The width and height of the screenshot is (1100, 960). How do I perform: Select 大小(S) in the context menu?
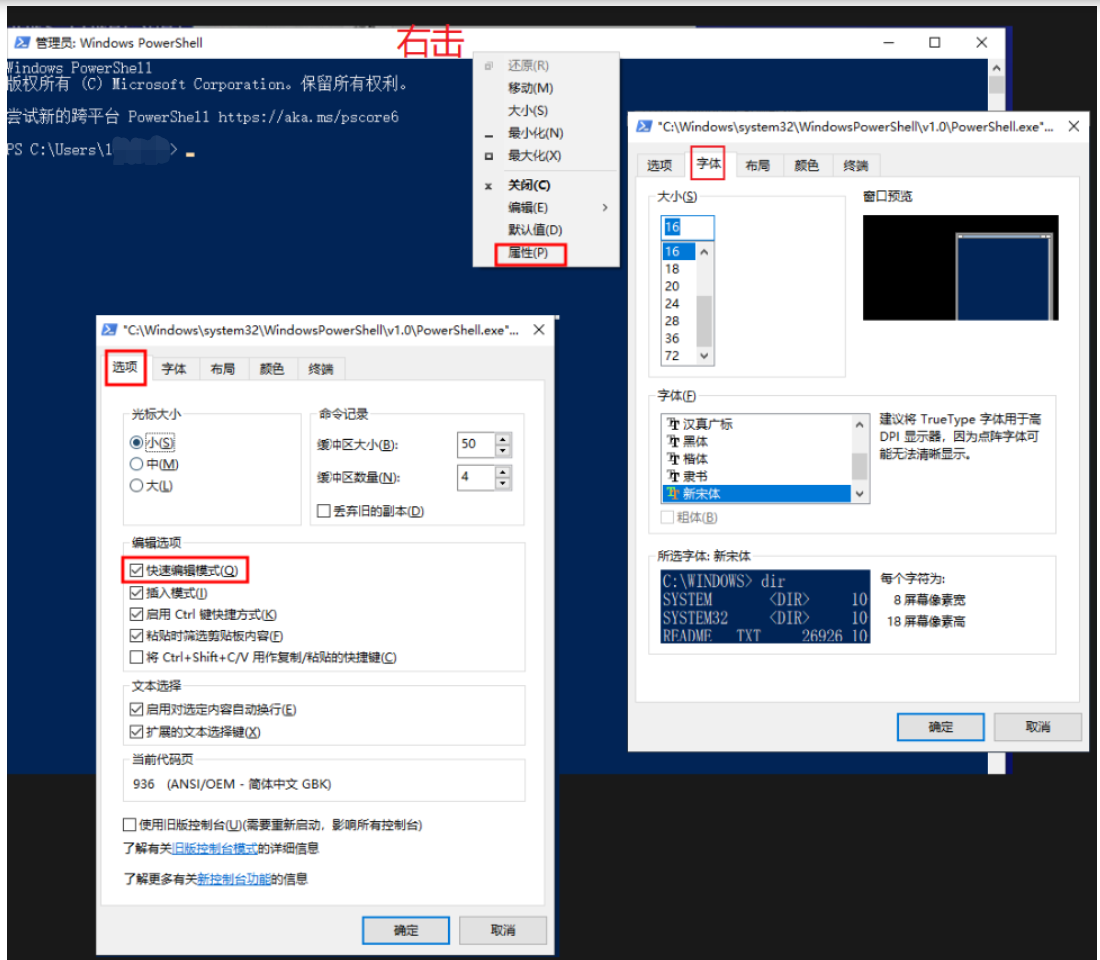pos(528,110)
